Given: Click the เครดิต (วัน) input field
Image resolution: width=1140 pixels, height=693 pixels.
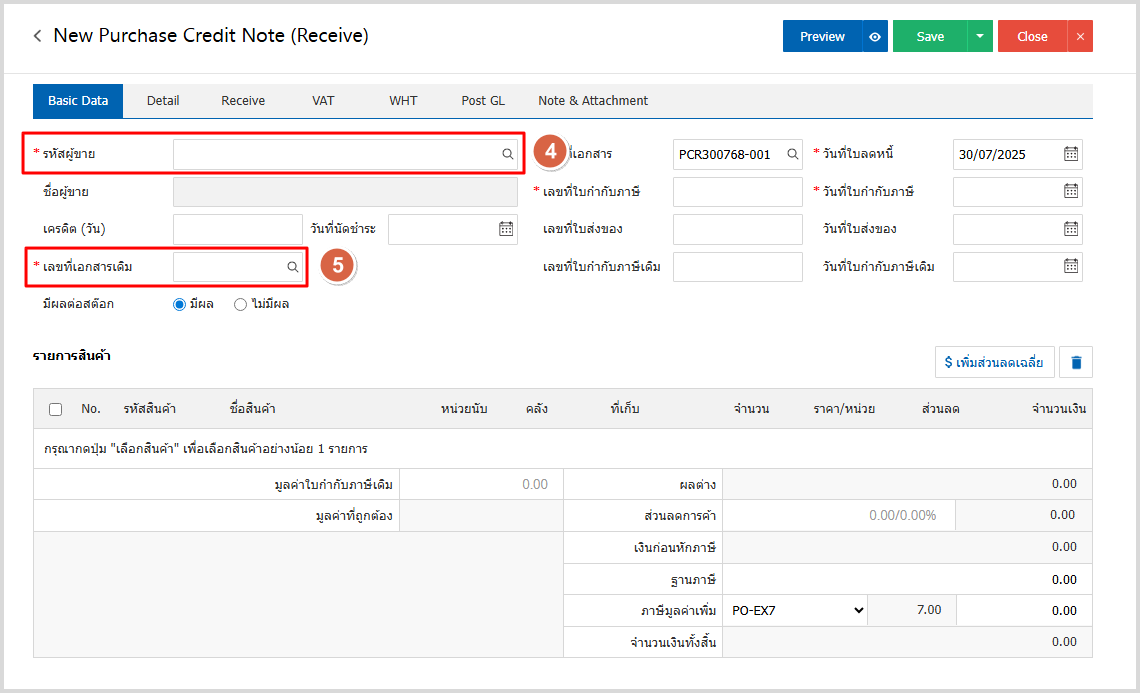Looking at the screenshot, I should point(237,229).
